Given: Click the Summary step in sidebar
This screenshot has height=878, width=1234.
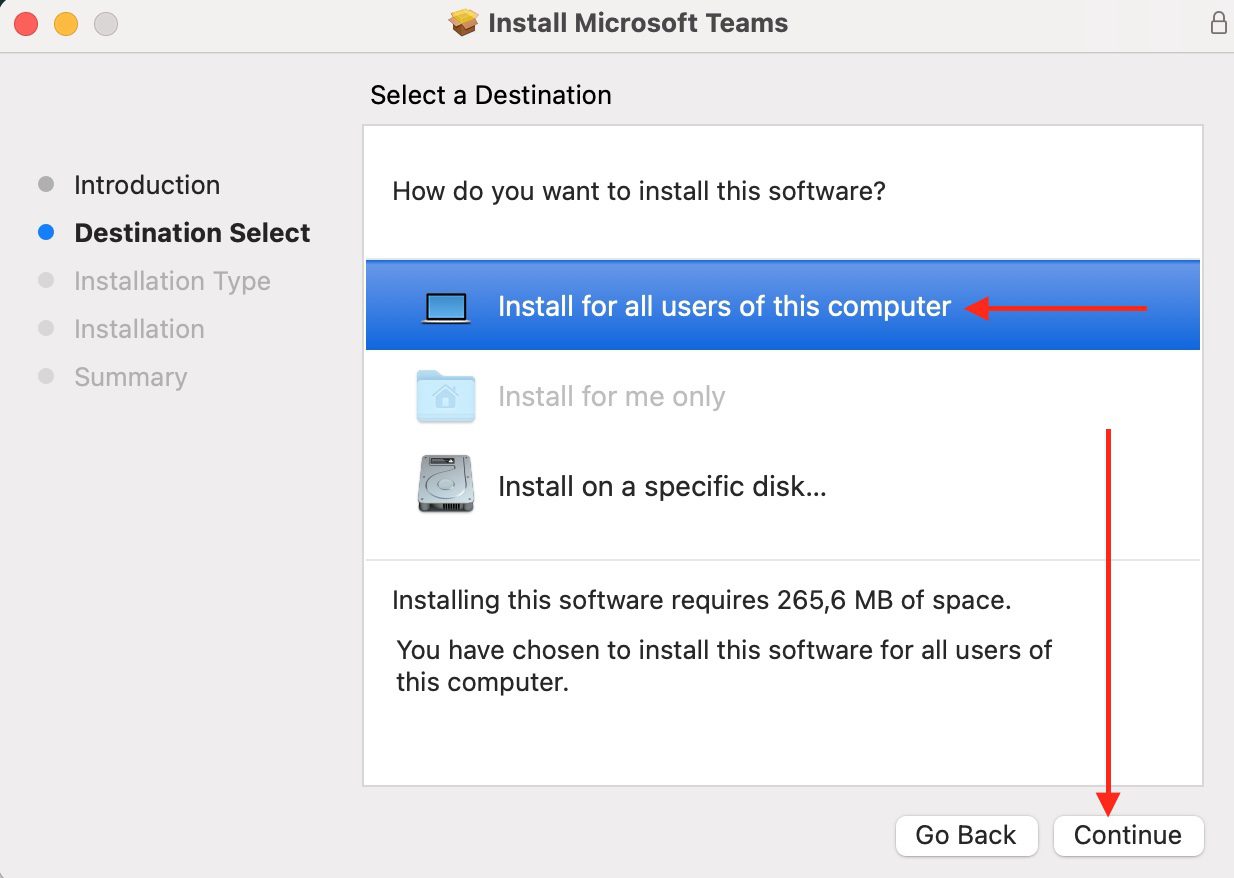Looking at the screenshot, I should [131, 377].
